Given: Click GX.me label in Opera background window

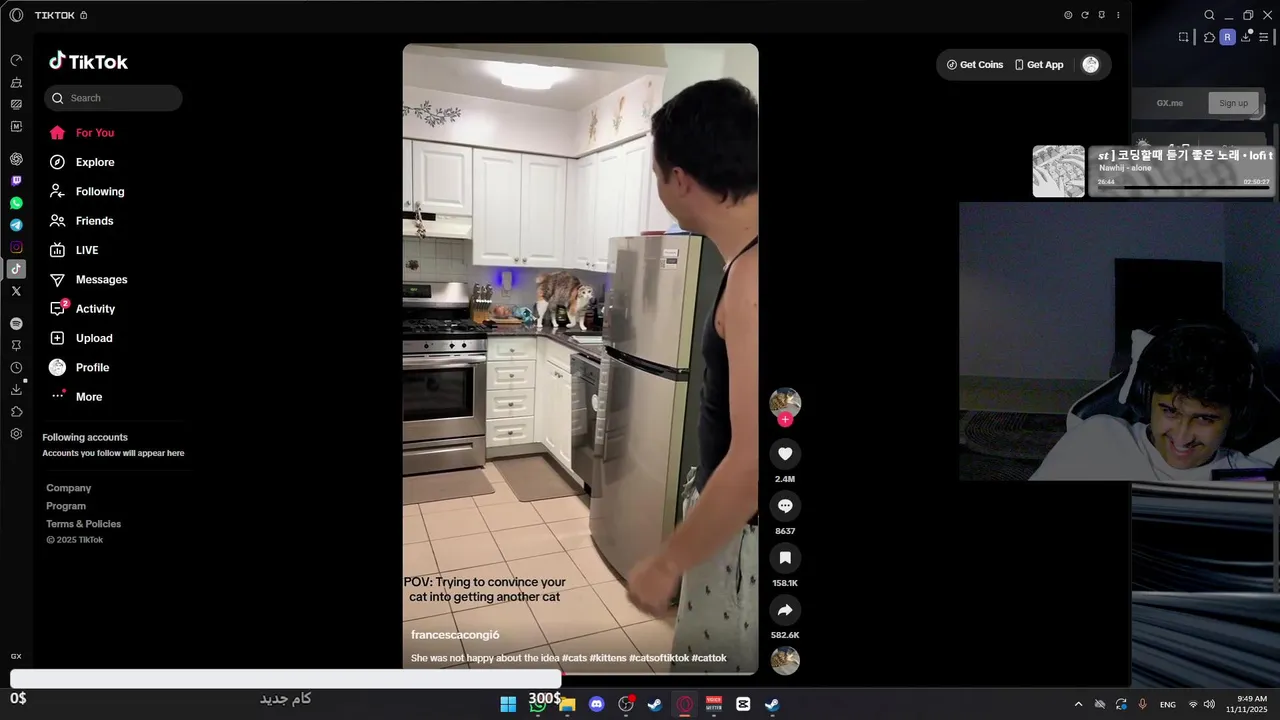Looking at the screenshot, I should (1170, 103).
